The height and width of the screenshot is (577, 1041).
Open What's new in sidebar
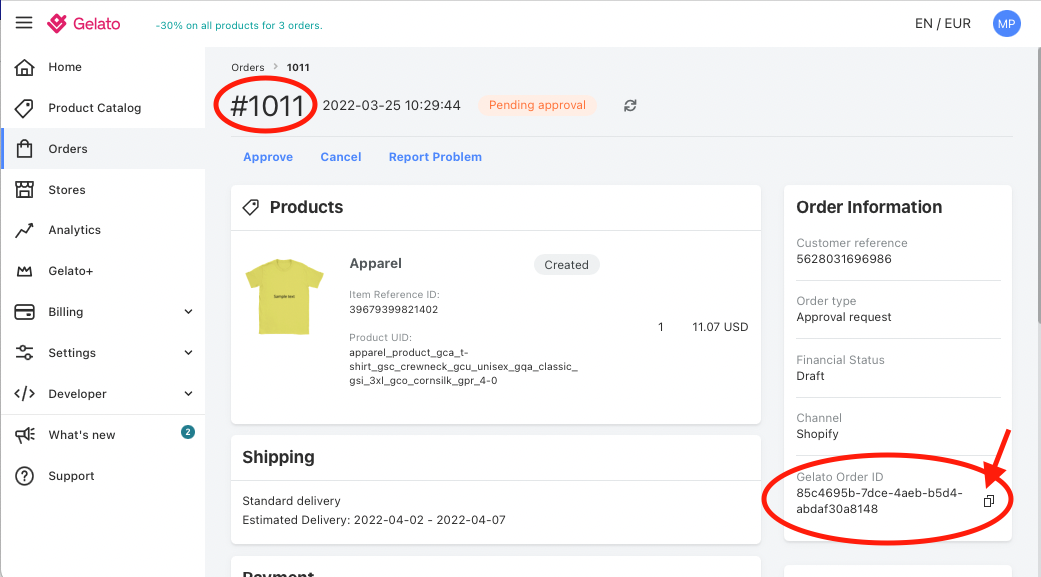coord(82,435)
